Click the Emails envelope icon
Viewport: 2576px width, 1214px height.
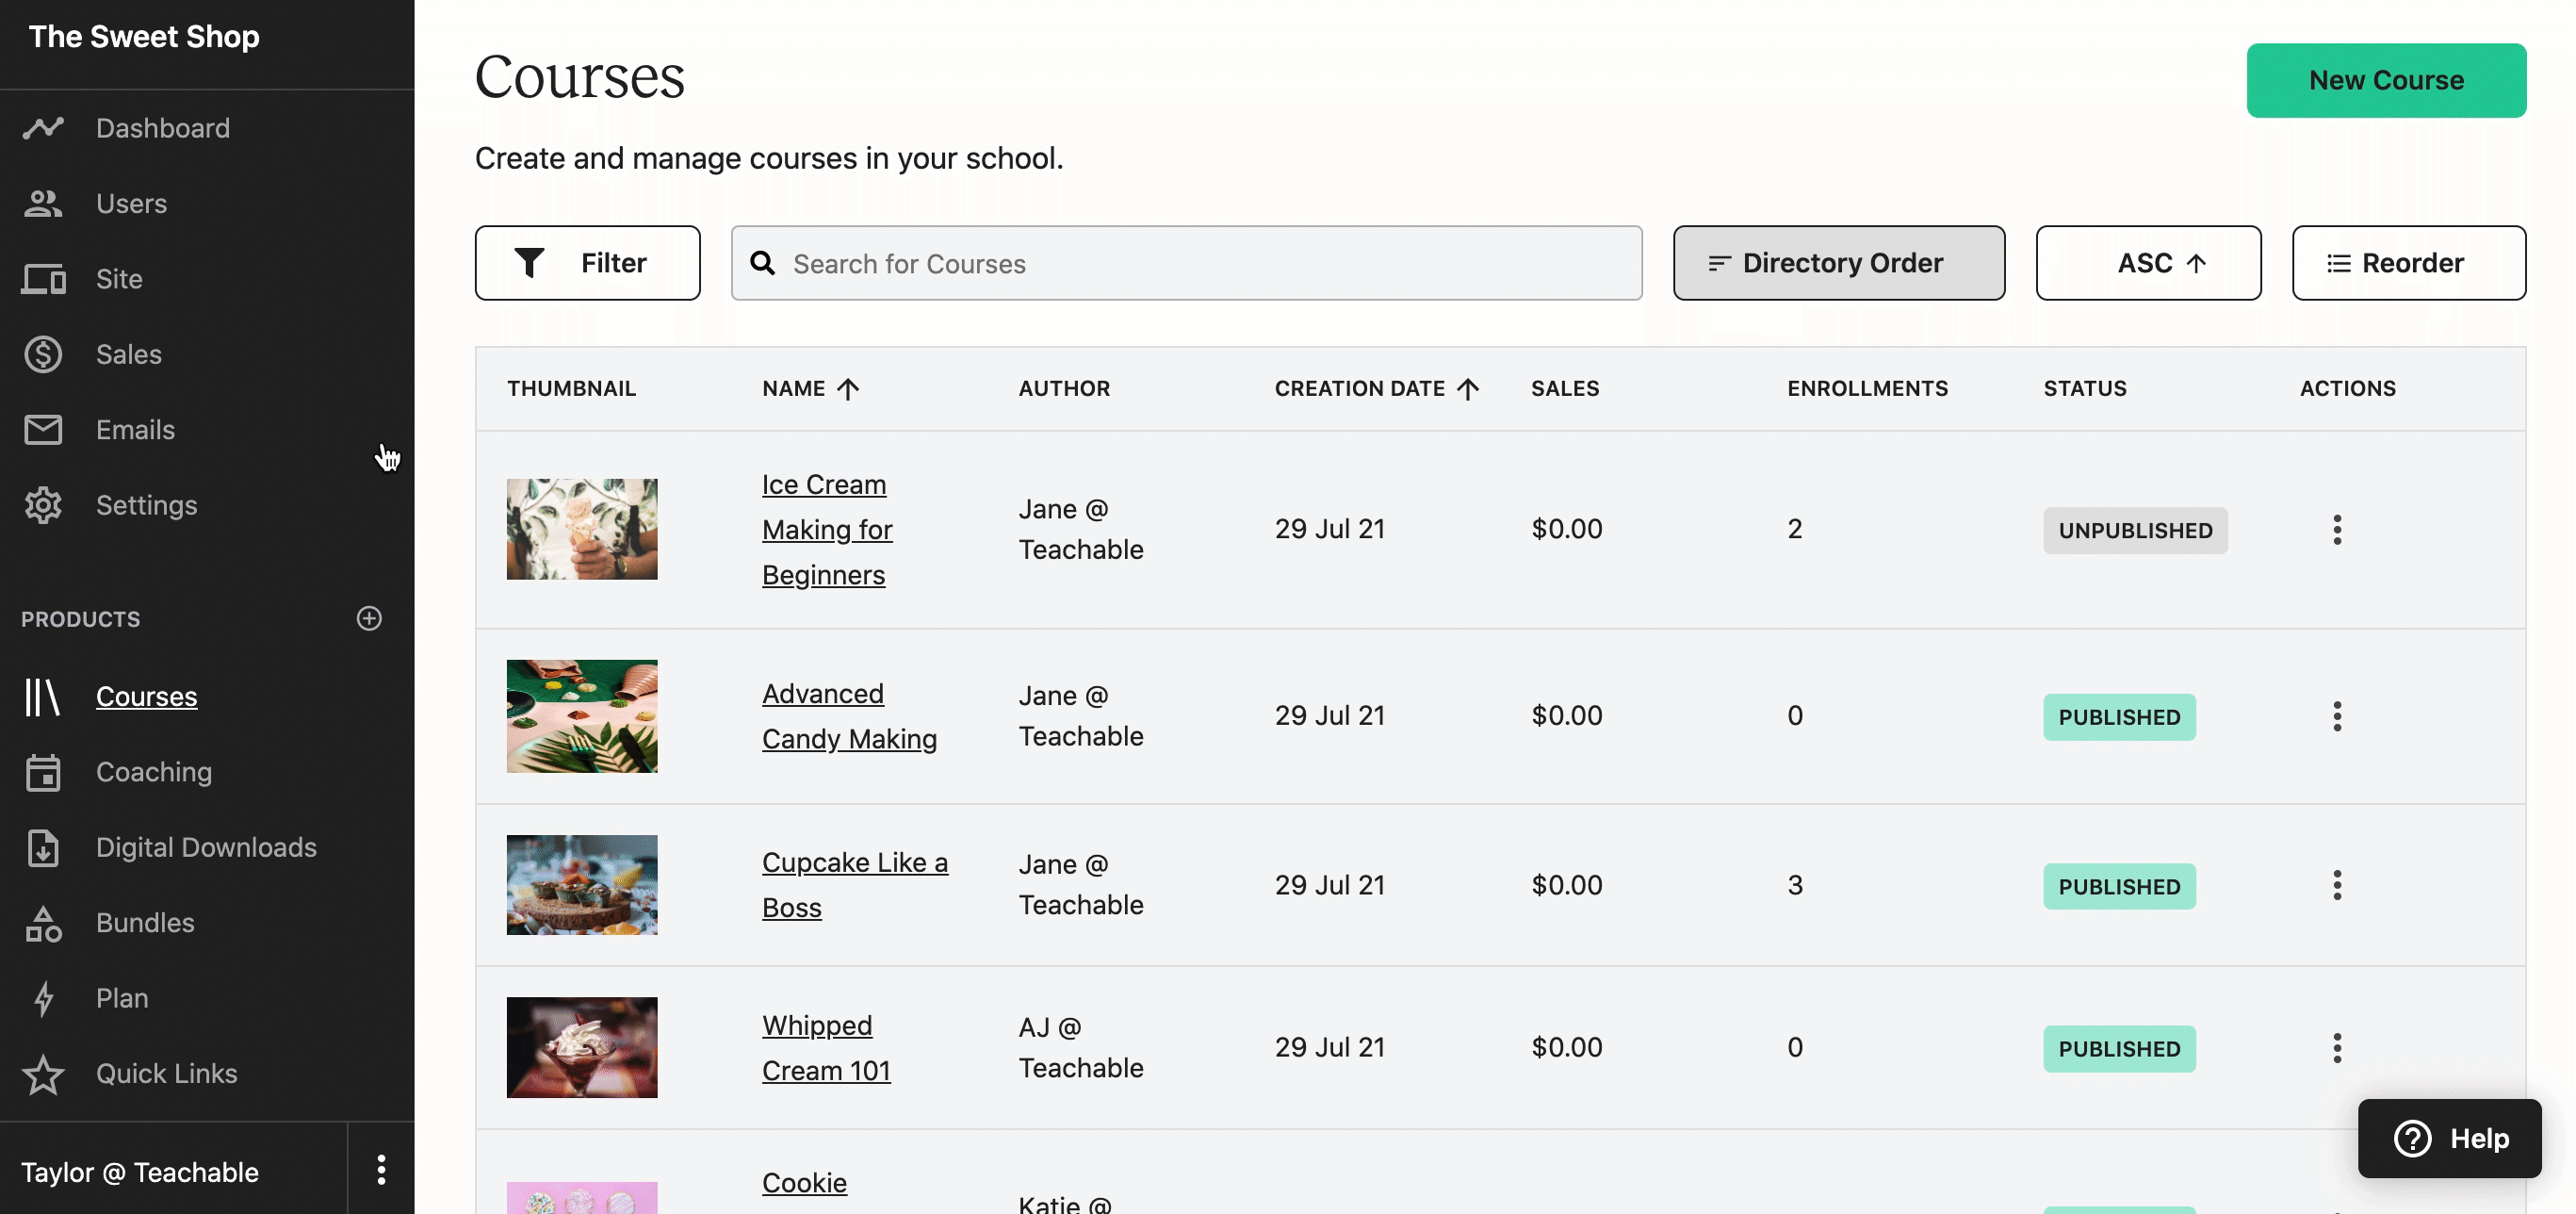click(x=43, y=429)
